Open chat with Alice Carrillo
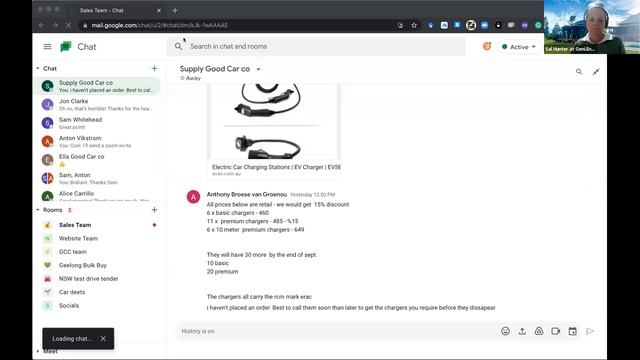 click(98, 196)
